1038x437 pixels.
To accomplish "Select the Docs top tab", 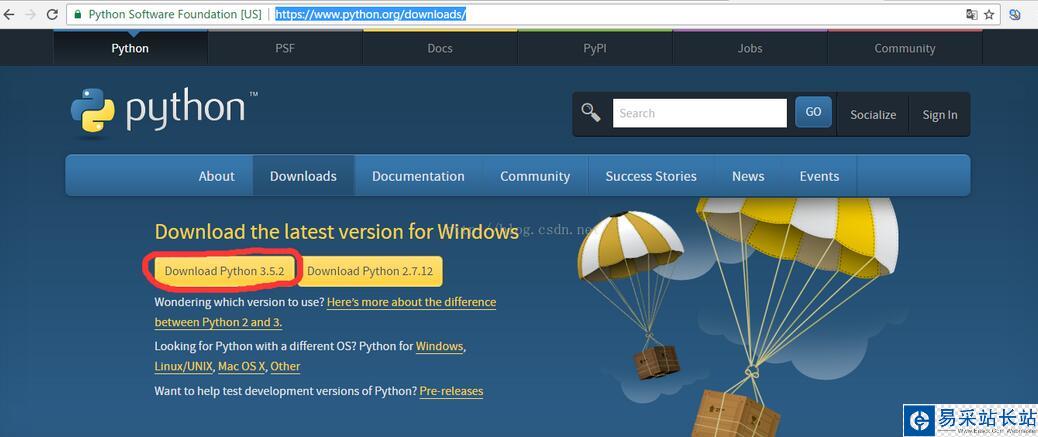I will pyautogui.click(x=440, y=48).
